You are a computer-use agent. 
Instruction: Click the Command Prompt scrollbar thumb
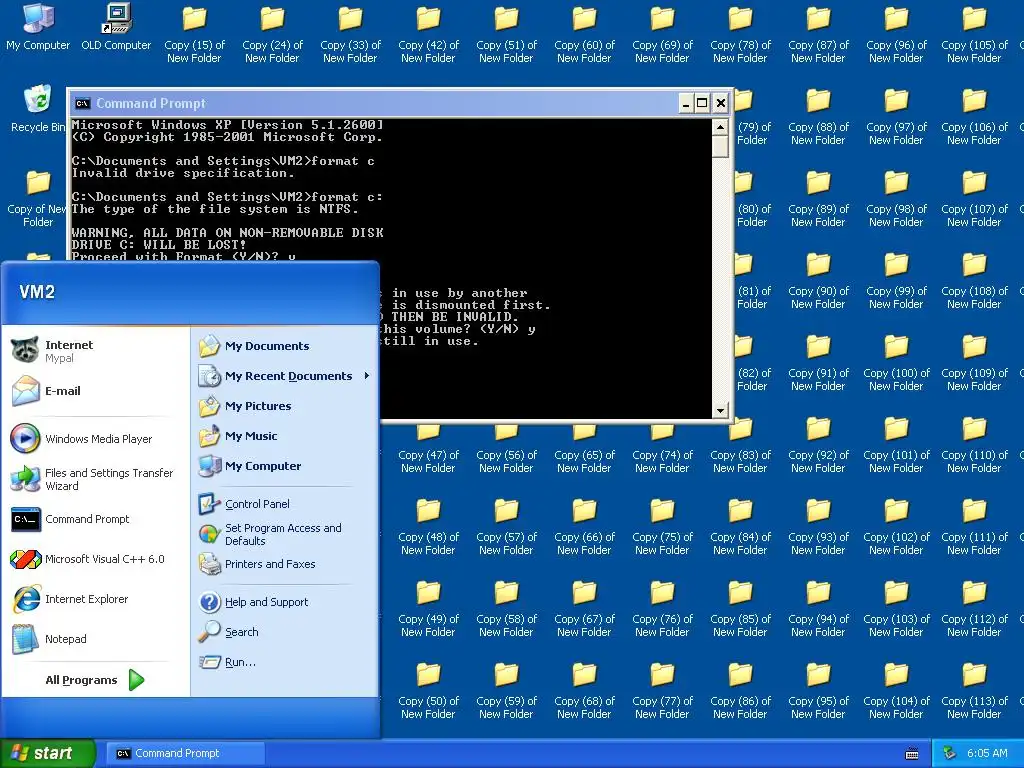[720, 147]
